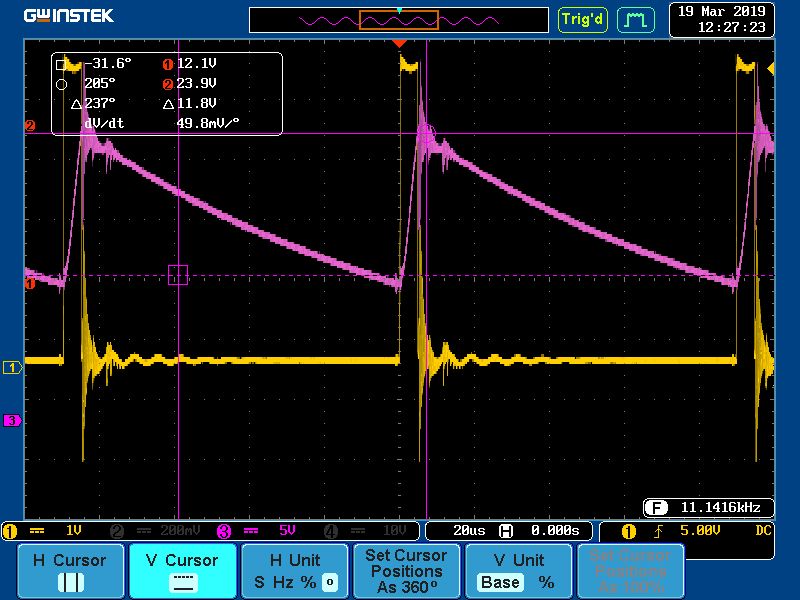Click the square cursor symbol beside -31.6°
The width and height of the screenshot is (800, 600).
pos(61,65)
